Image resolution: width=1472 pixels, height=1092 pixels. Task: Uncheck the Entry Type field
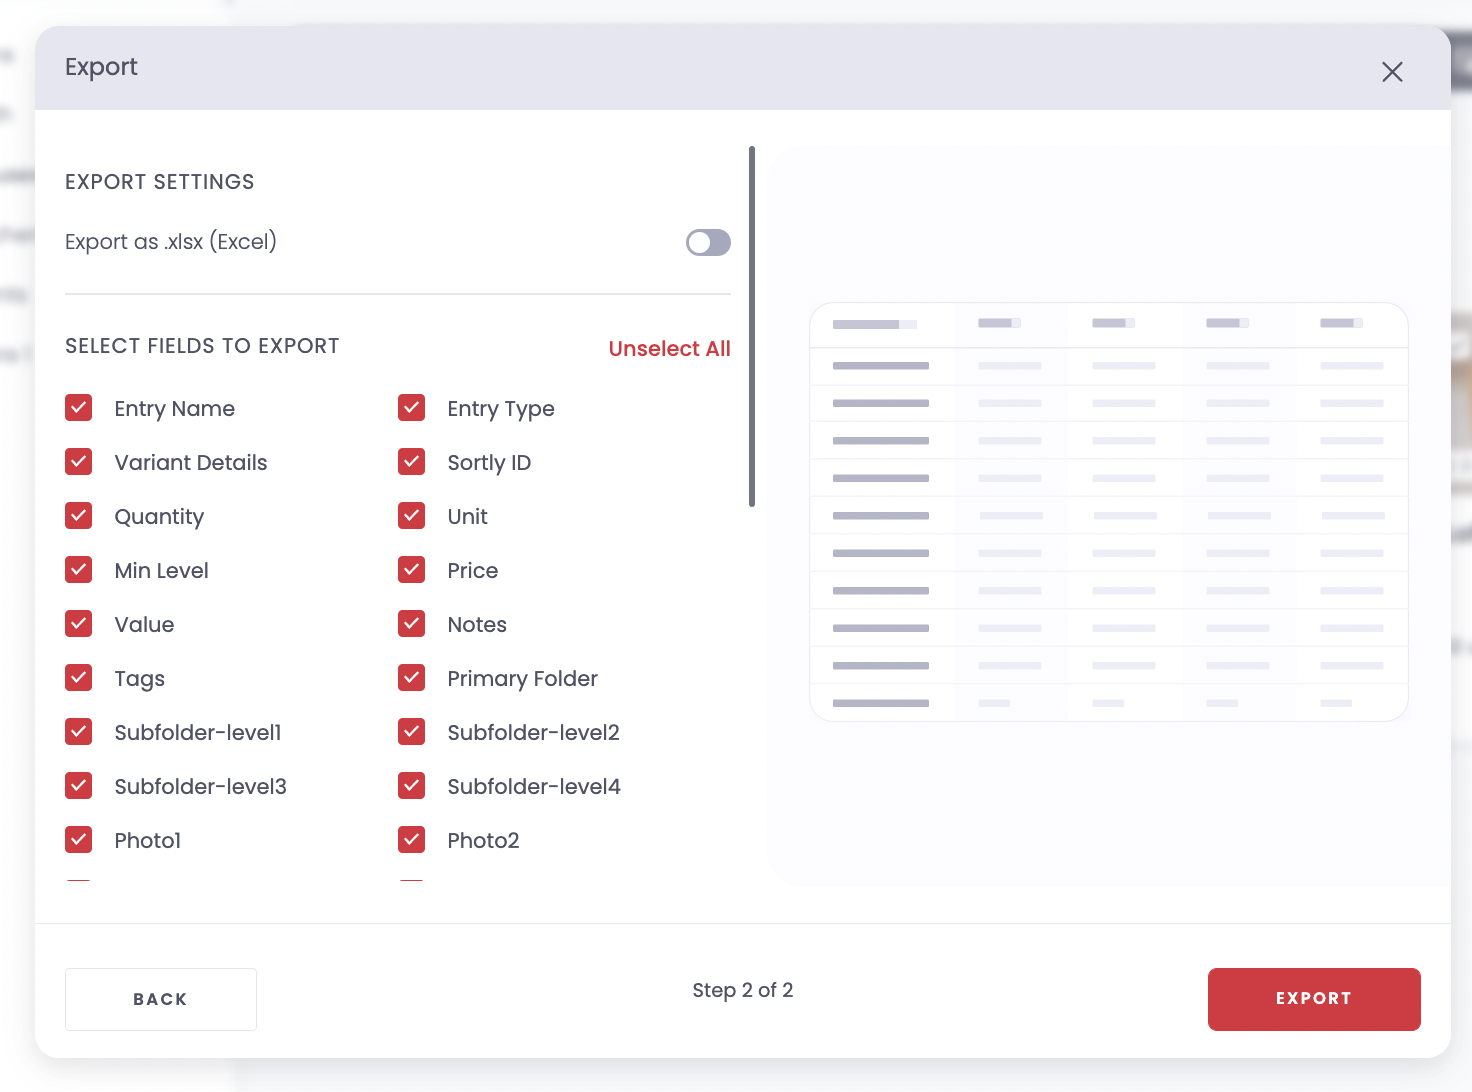coord(411,407)
